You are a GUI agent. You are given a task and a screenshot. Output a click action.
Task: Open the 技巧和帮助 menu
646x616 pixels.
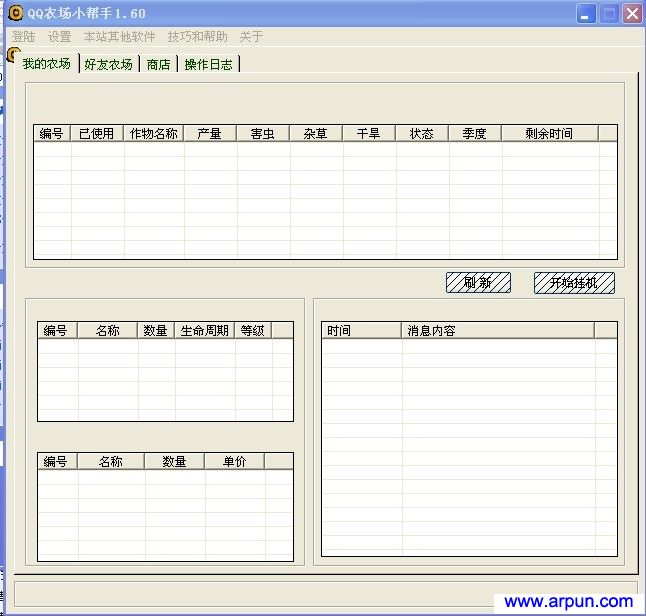tap(198, 37)
